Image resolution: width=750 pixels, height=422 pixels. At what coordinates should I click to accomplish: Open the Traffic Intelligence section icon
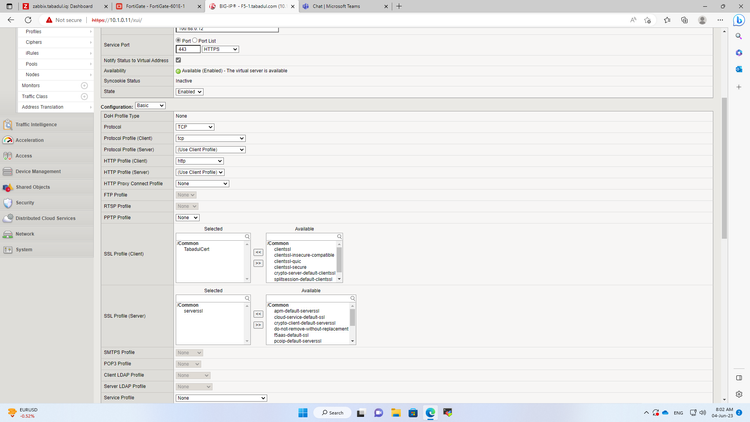coord(8,125)
